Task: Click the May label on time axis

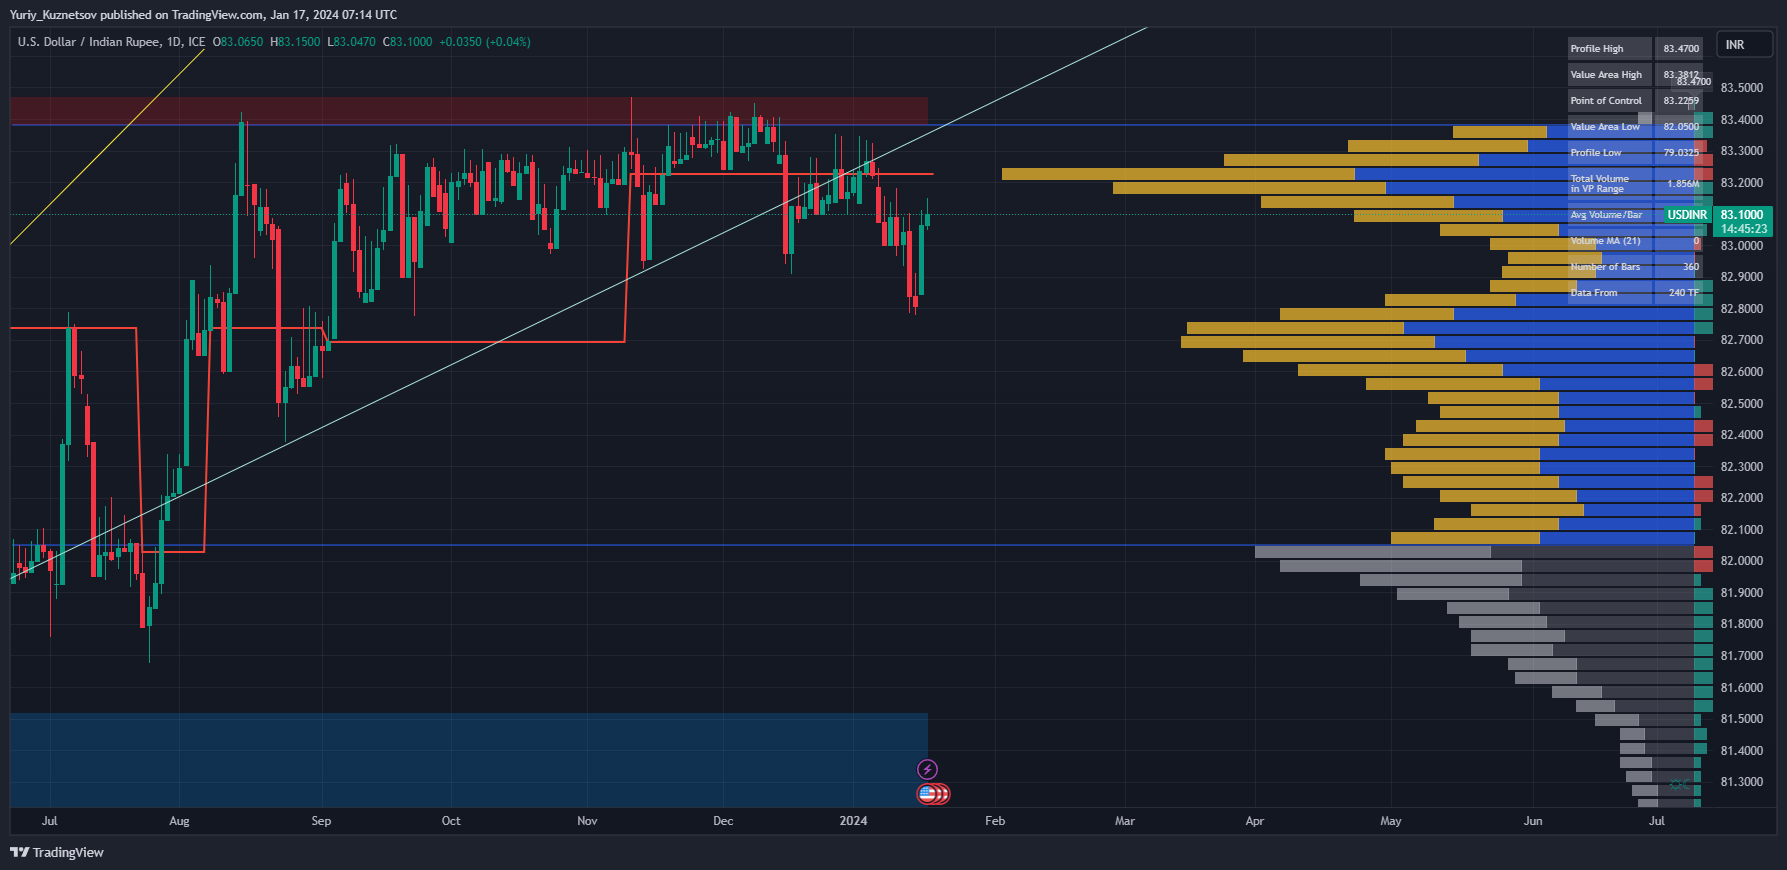Action: point(1391,821)
